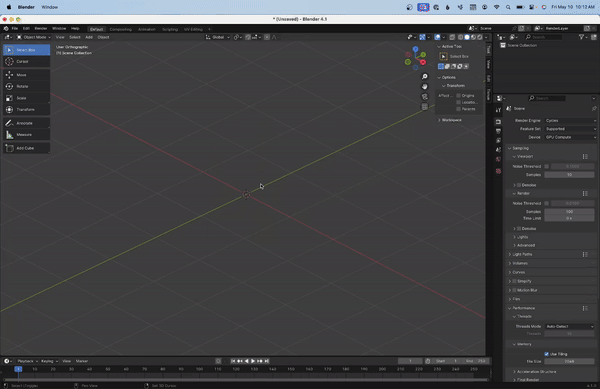The image size is (600, 389).
Task: Enable the Viewport Denoise checkbox
Action: click(519, 185)
